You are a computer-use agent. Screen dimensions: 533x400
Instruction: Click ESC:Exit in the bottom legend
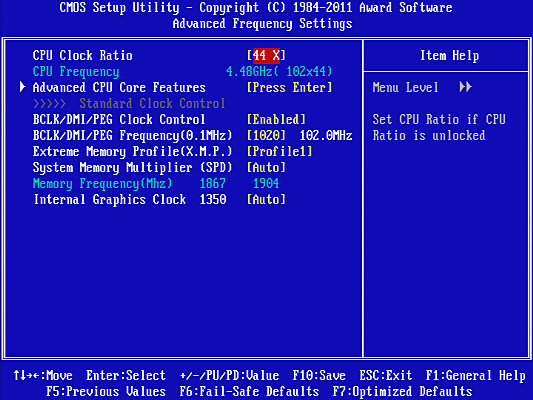pyautogui.click(x=385, y=376)
